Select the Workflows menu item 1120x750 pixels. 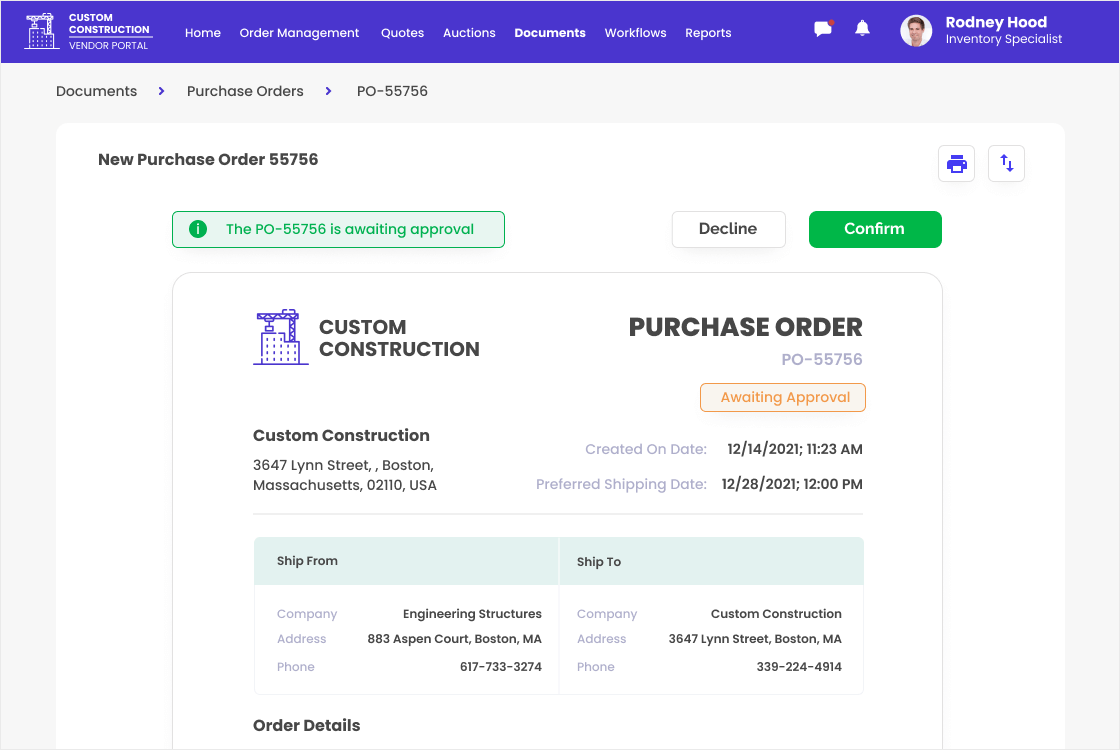pyautogui.click(x=635, y=33)
